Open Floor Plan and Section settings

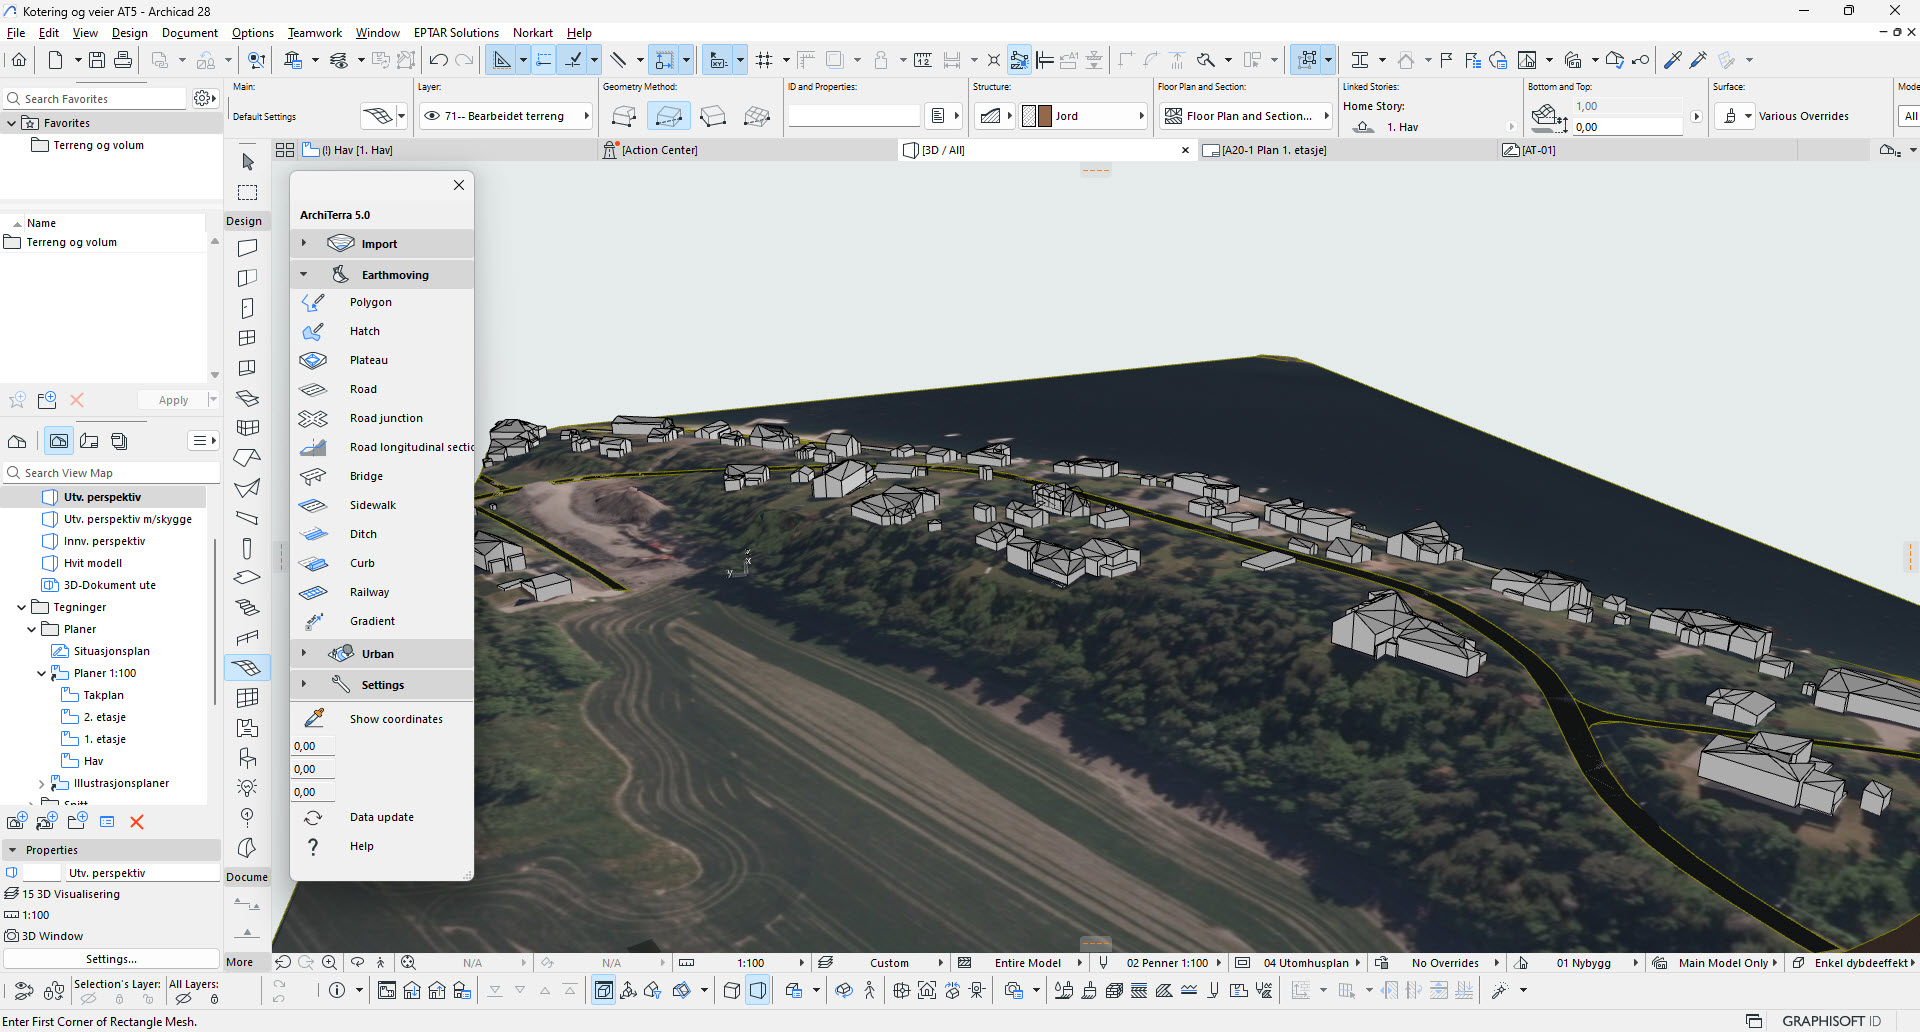click(1244, 115)
